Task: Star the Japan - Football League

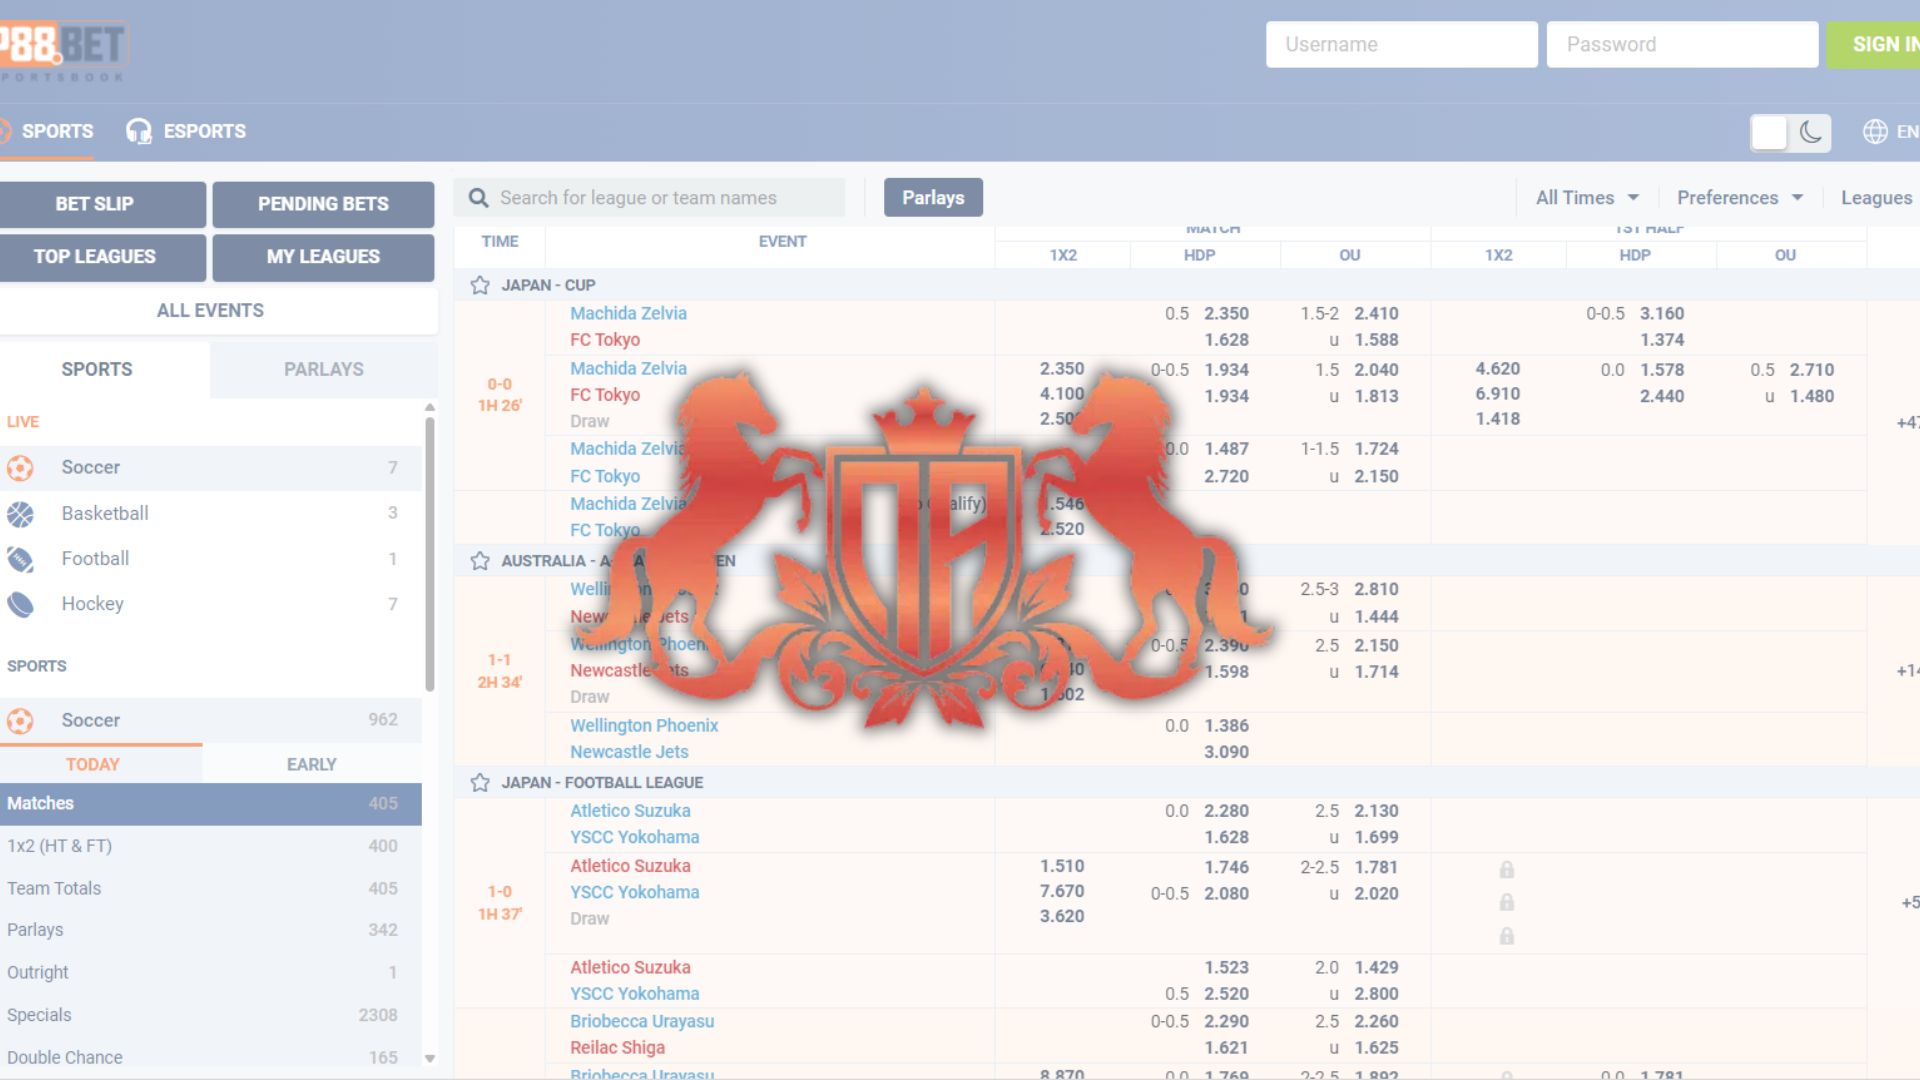Action: [480, 783]
